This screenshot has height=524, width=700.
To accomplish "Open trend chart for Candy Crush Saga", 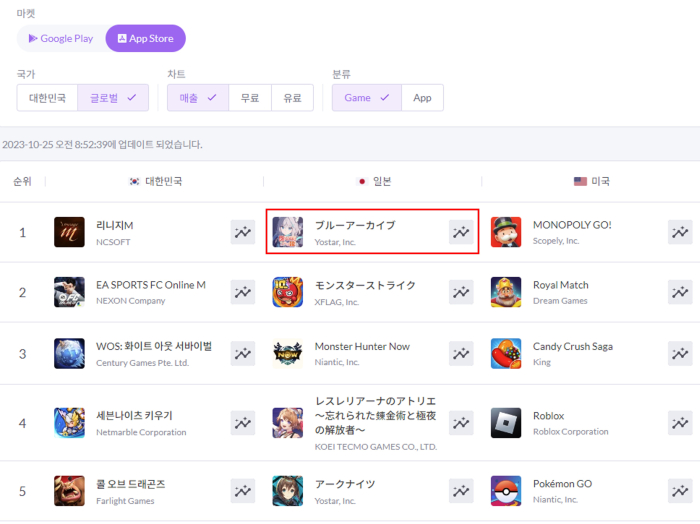I will pyautogui.click(x=680, y=353).
